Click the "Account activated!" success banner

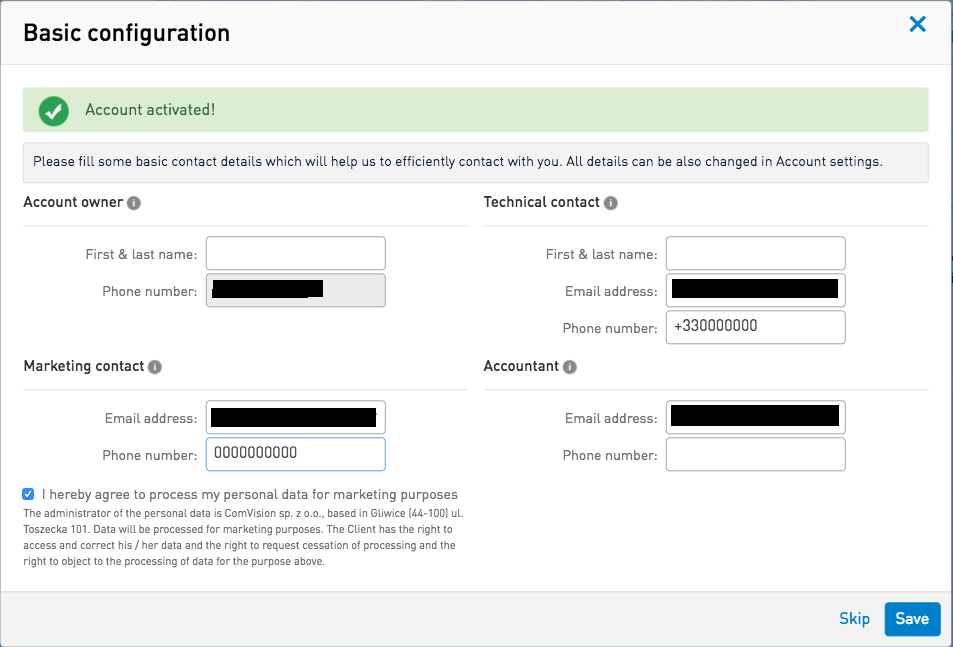pos(475,110)
